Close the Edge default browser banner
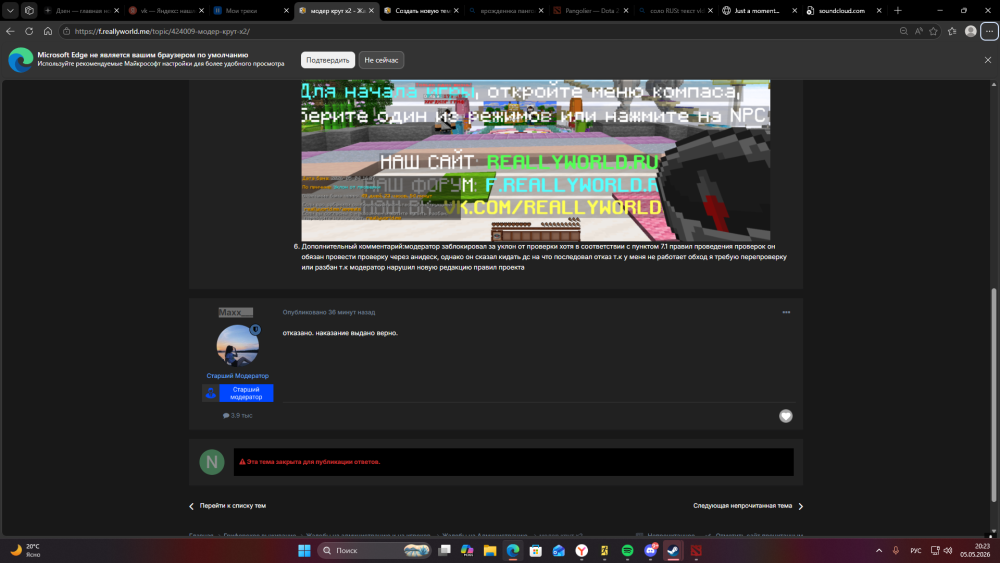The image size is (1000, 563). (x=988, y=60)
